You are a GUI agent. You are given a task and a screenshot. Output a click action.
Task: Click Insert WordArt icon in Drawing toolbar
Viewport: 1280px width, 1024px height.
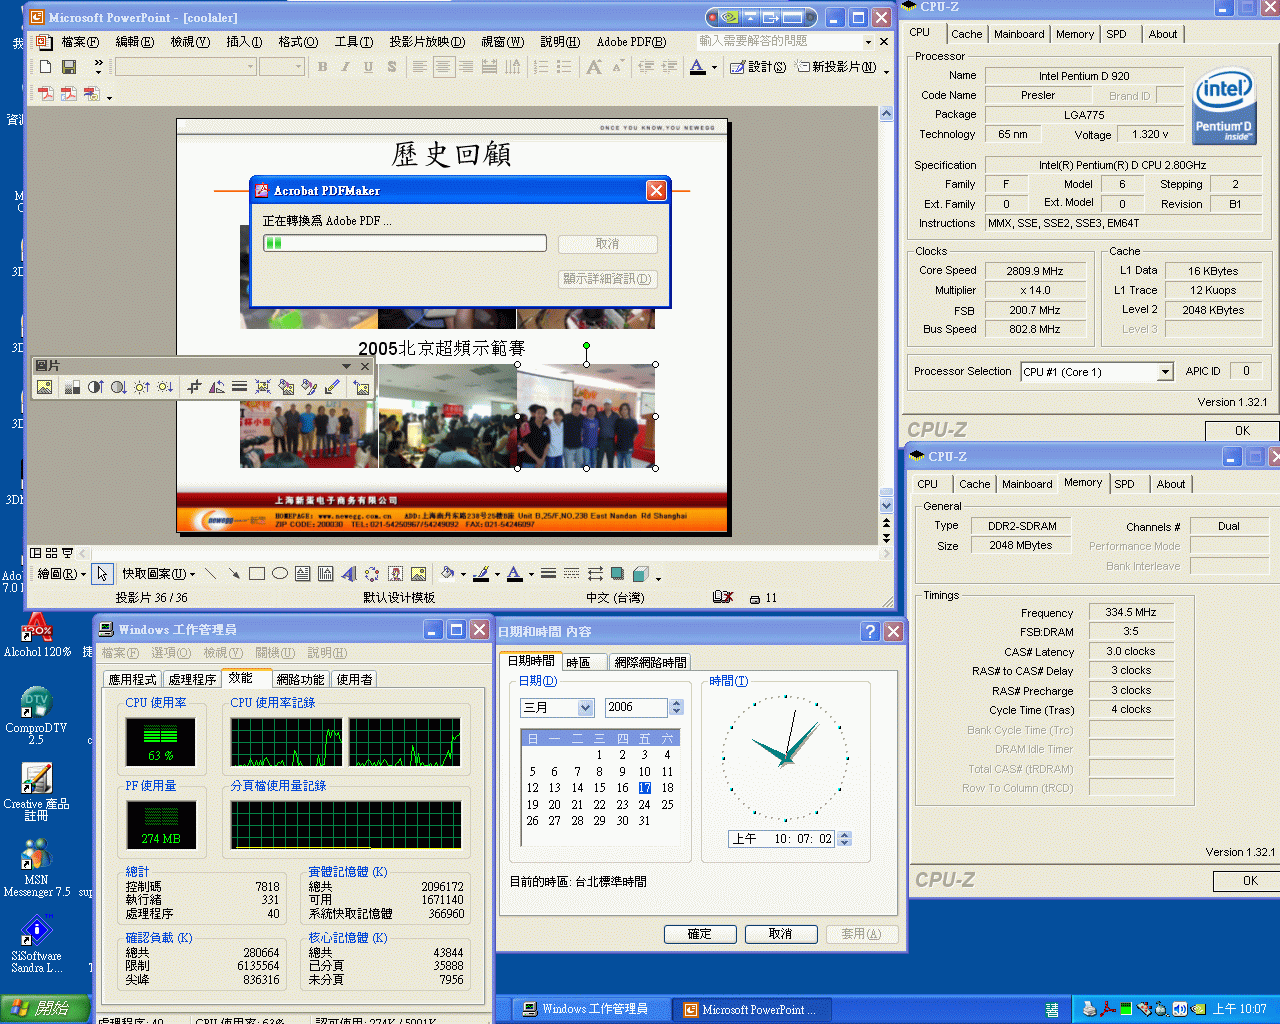coord(349,574)
